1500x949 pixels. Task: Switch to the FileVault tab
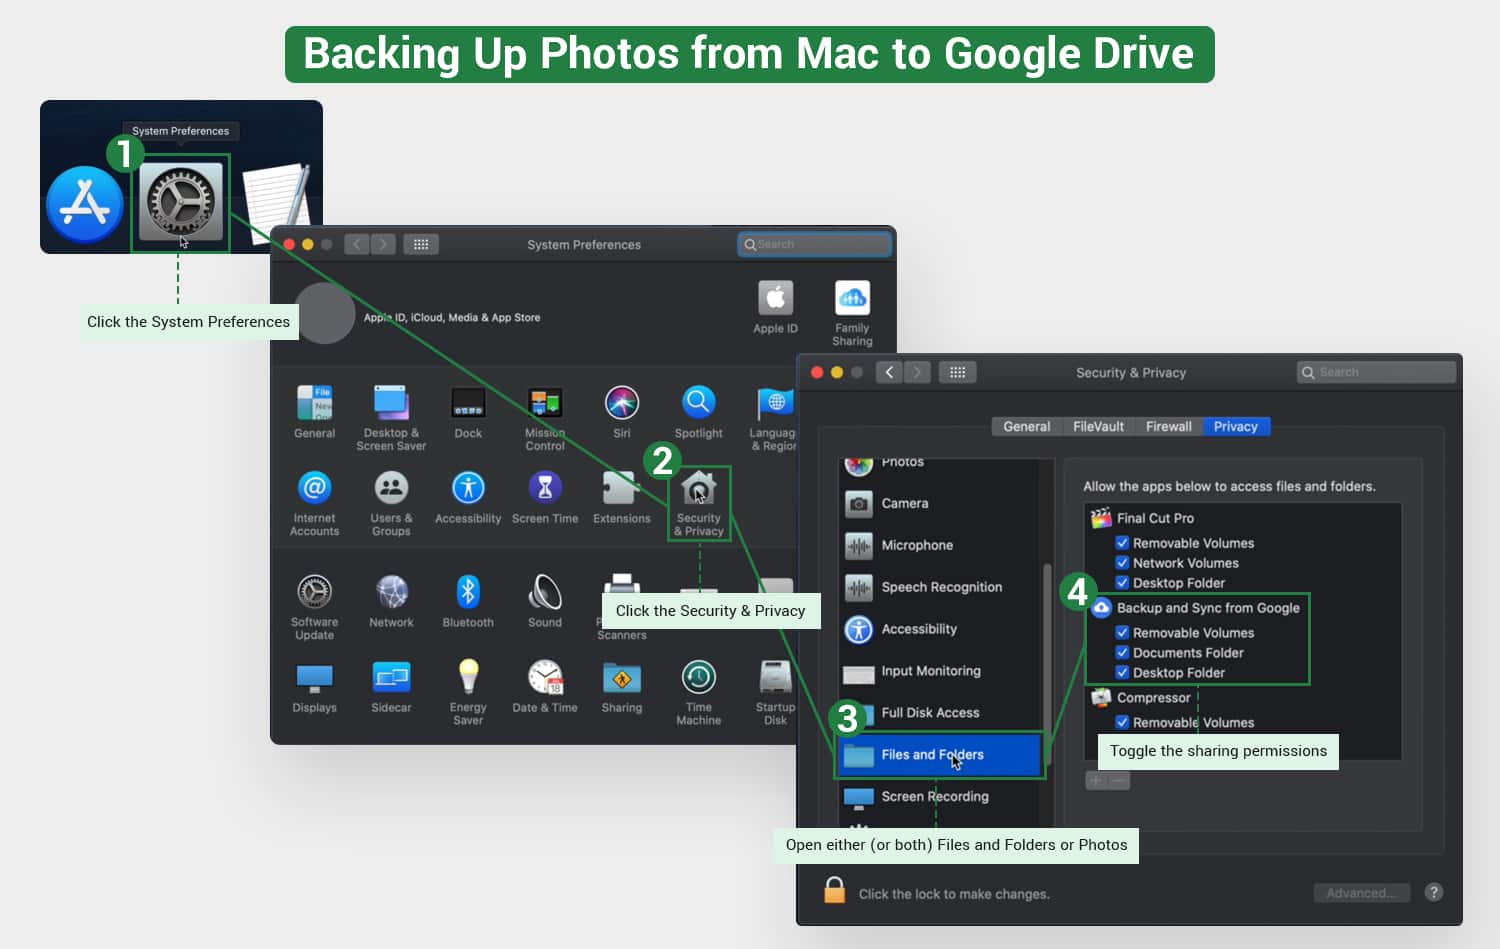pos(1097,425)
